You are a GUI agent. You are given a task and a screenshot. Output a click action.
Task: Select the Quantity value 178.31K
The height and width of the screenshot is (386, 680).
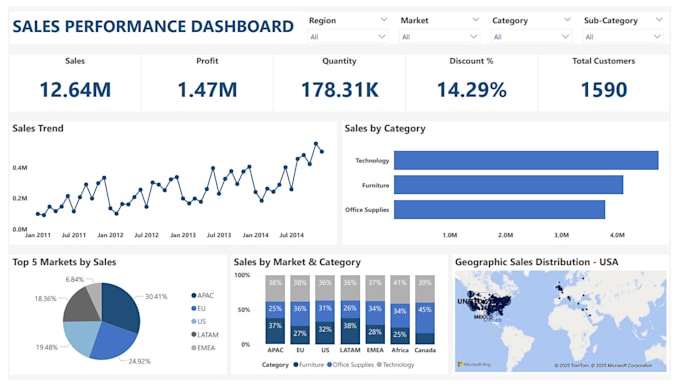pyautogui.click(x=340, y=90)
